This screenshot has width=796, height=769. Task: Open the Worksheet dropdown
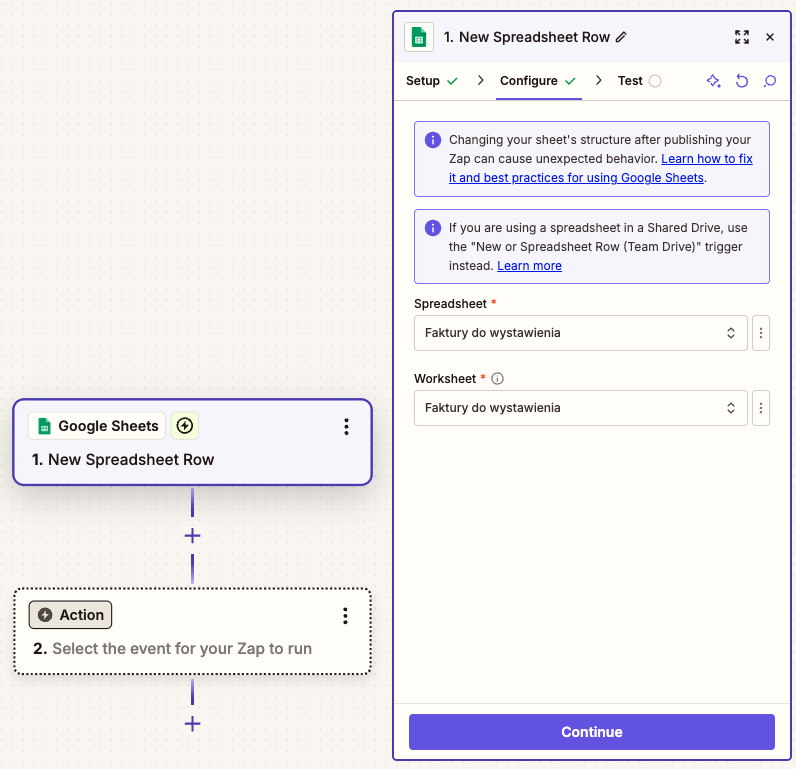click(581, 408)
